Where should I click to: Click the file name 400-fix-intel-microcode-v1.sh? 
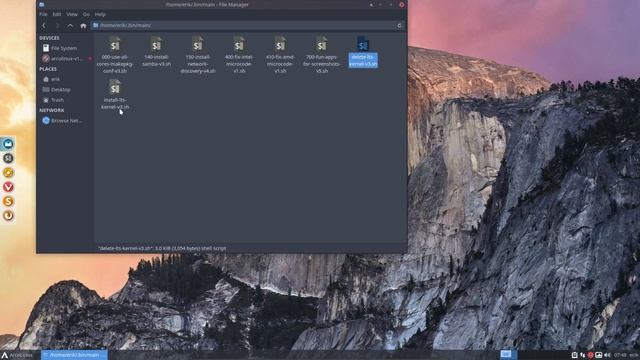coord(239,64)
